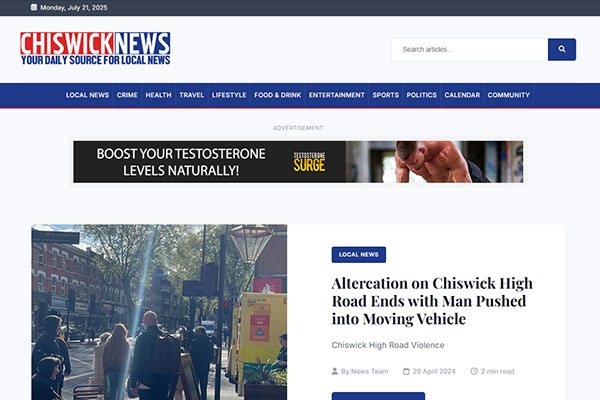600x400 pixels.
Task: Click the calendar icon by 29 April 2024
Action: [x=406, y=371]
